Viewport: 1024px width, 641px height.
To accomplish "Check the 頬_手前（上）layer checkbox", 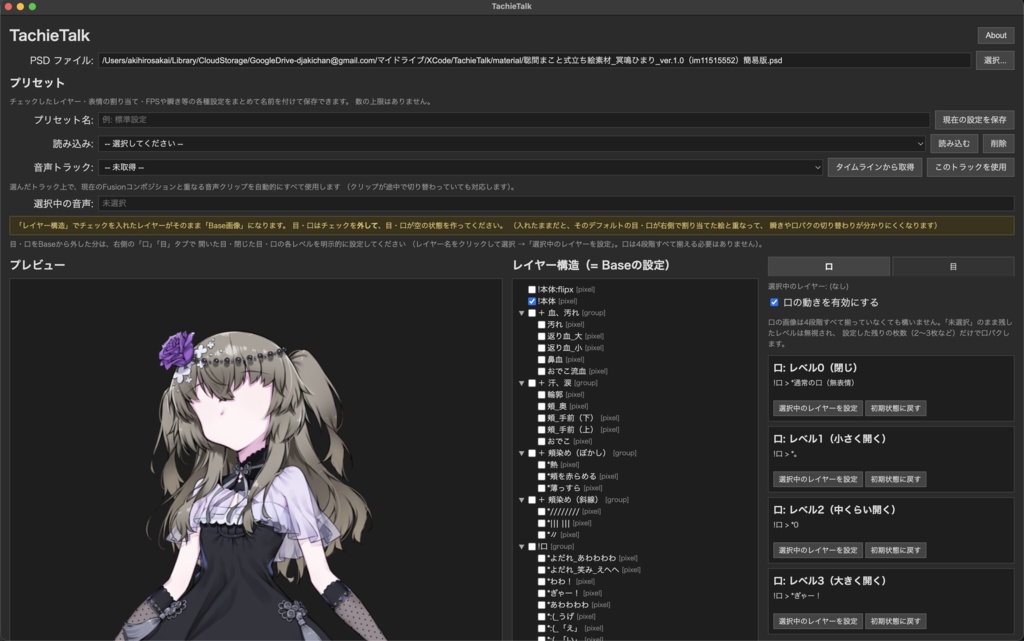I will click(541, 430).
